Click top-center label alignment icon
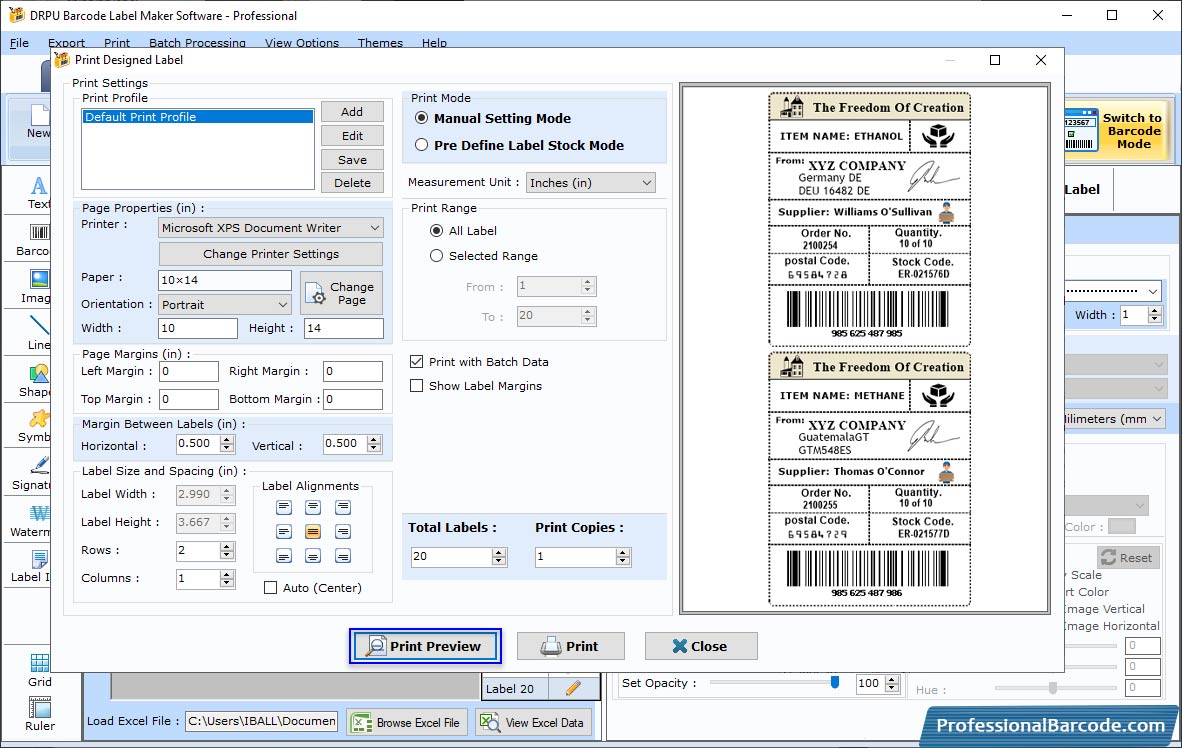The width and height of the screenshot is (1182, 748). coord(313,507)
